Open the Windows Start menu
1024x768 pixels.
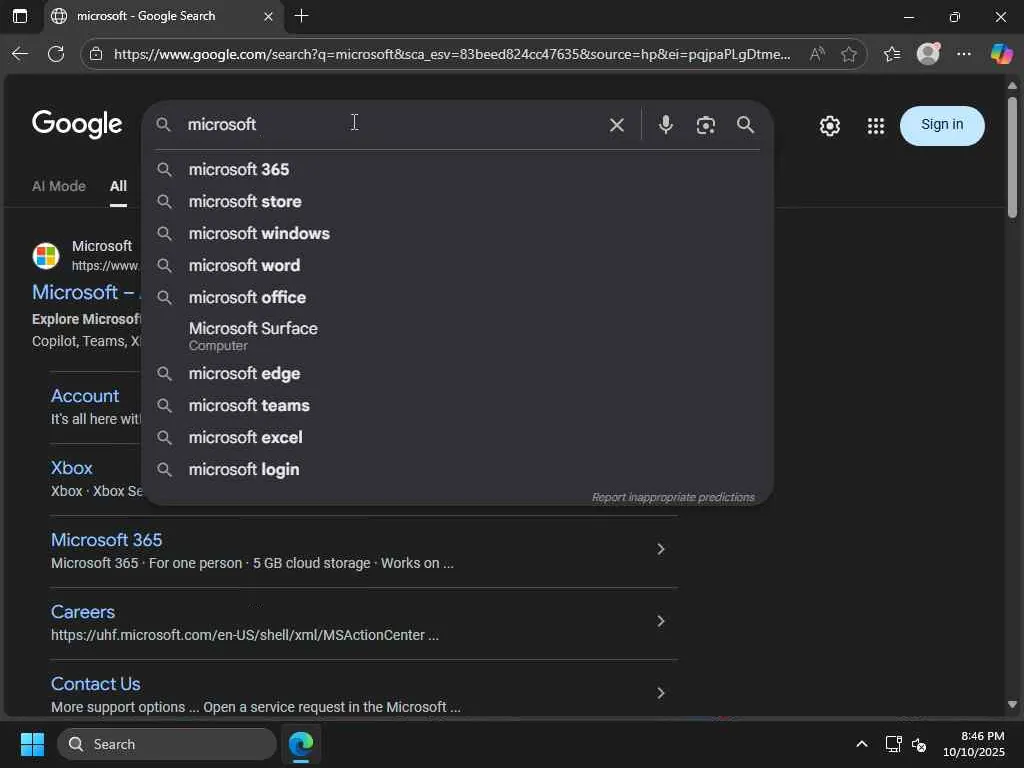(x=32, y=744)
